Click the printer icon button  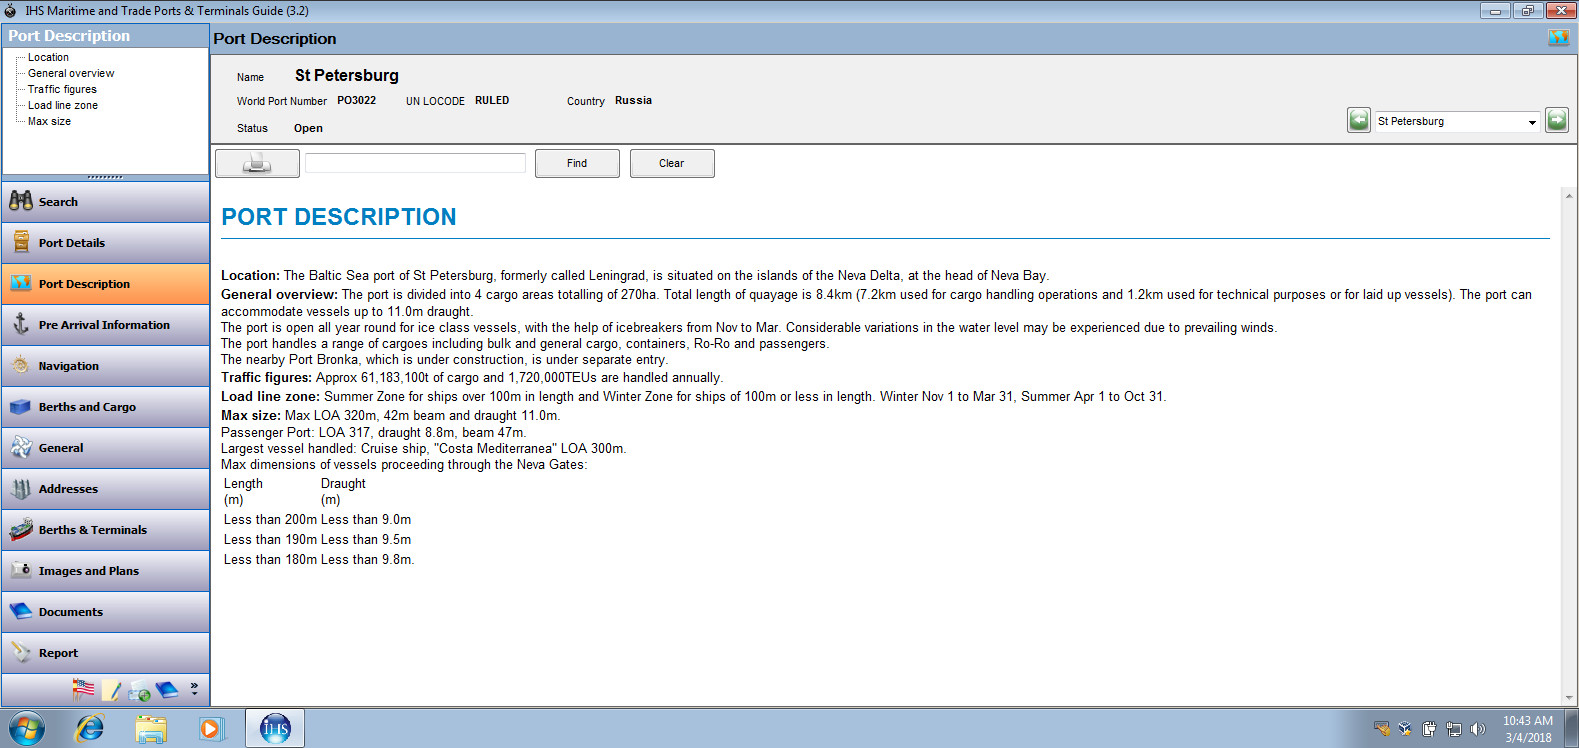[x=257, y=163]
